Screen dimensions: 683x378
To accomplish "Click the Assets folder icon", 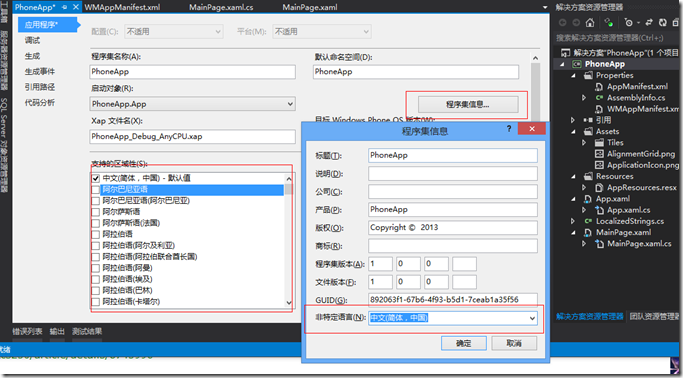I will 588,132.
